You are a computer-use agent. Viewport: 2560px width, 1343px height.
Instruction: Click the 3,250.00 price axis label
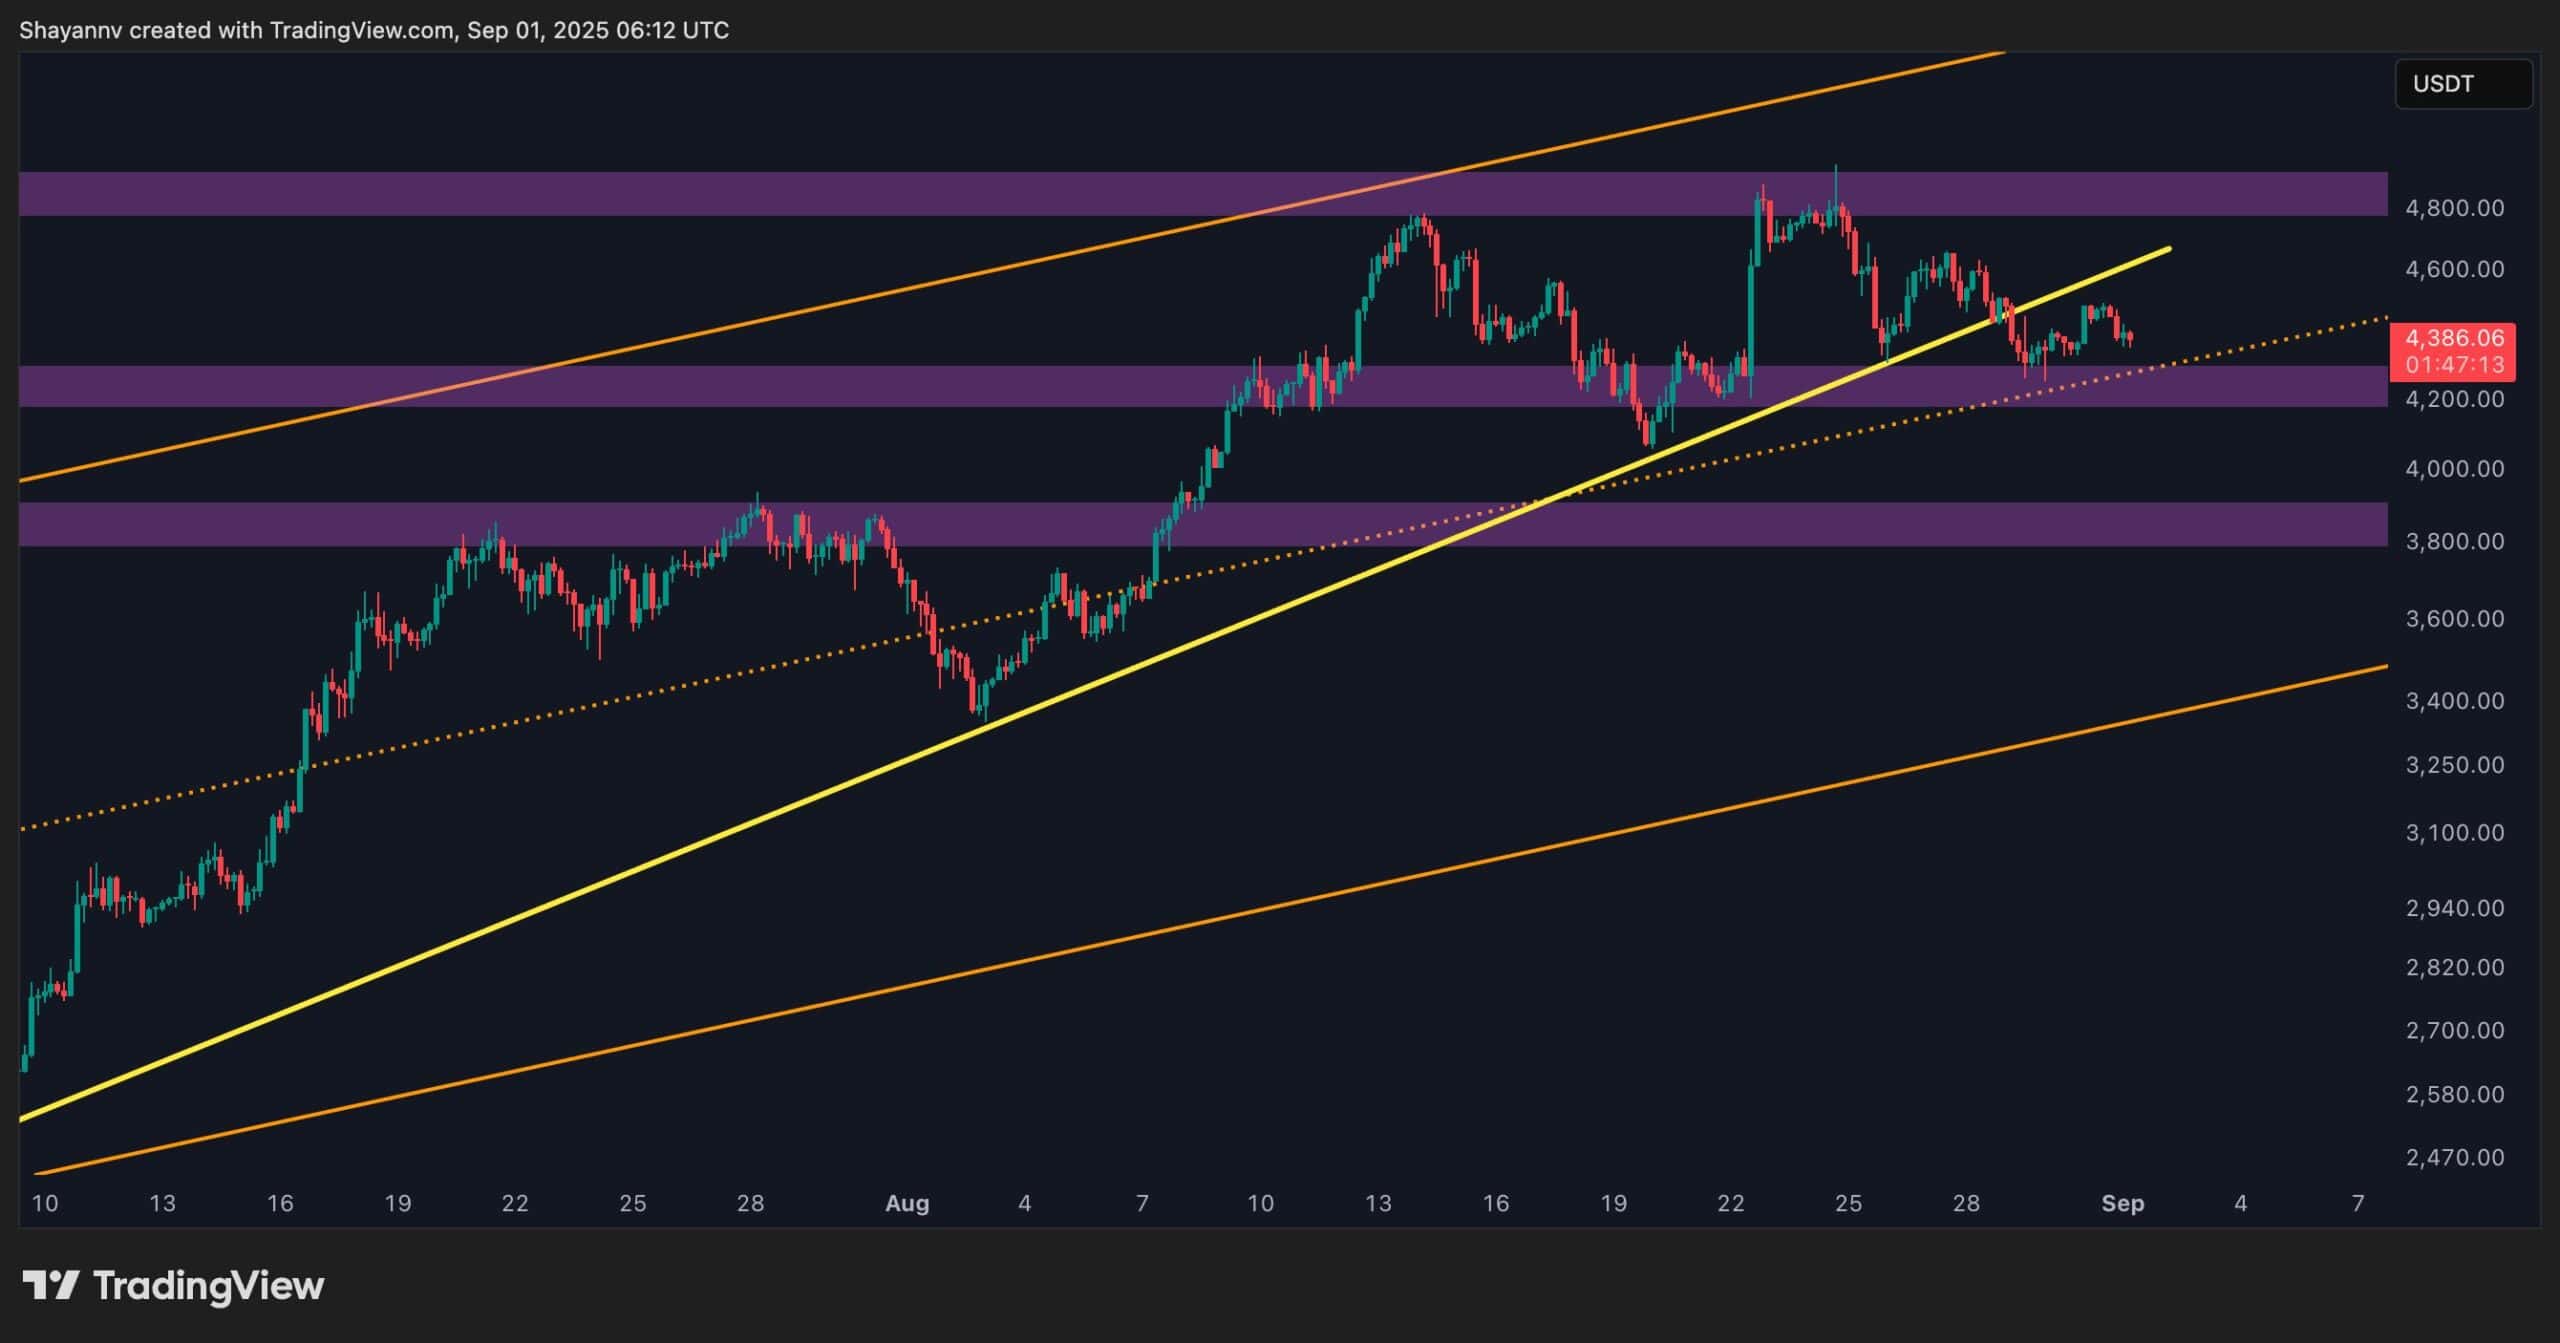tap(2454, 765)
